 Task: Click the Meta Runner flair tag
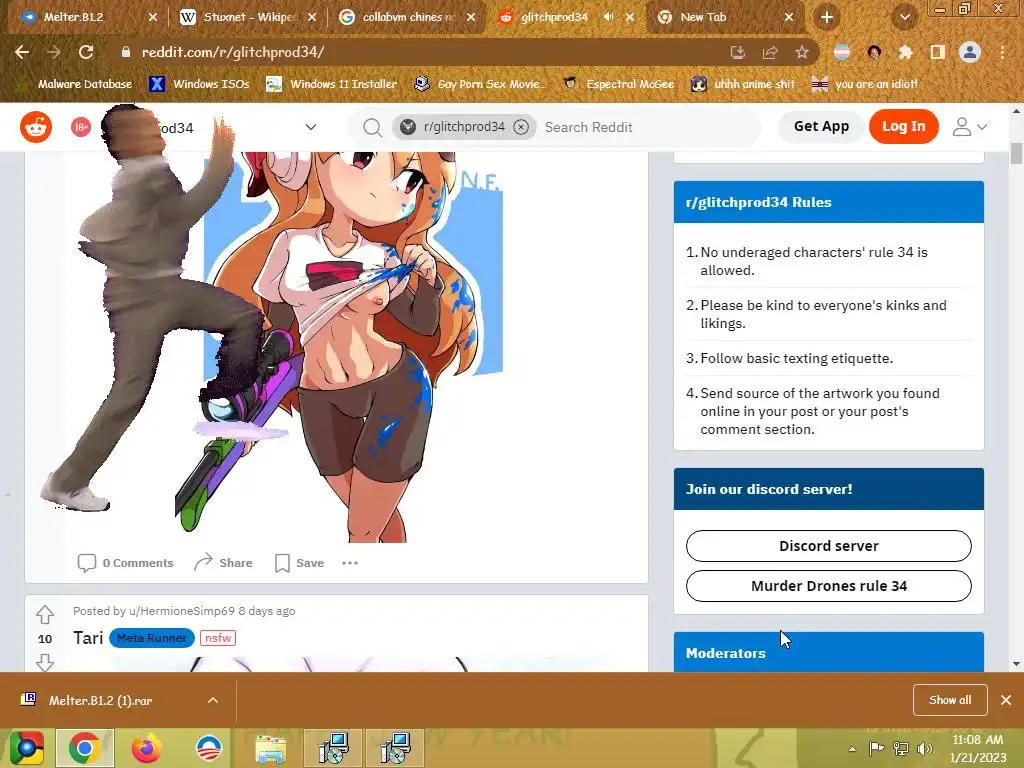click(x=152, y=638)
